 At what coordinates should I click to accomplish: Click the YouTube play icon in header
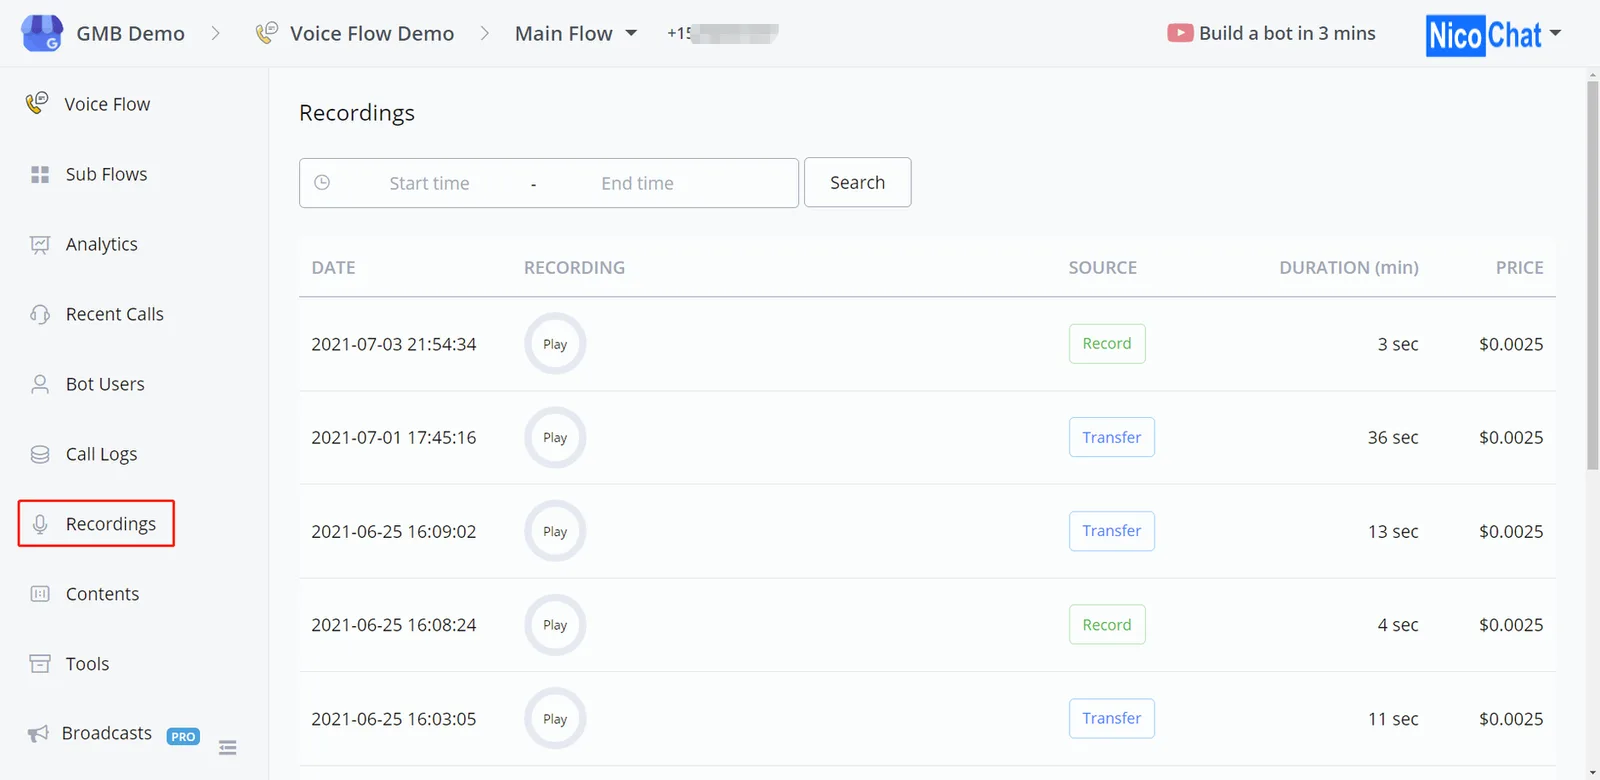tap(1180, 33)
